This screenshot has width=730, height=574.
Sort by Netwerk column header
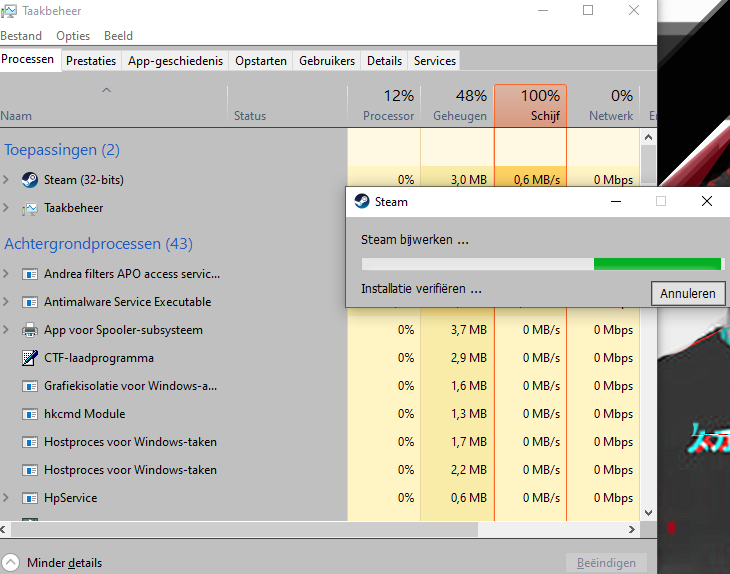(604, 106)
